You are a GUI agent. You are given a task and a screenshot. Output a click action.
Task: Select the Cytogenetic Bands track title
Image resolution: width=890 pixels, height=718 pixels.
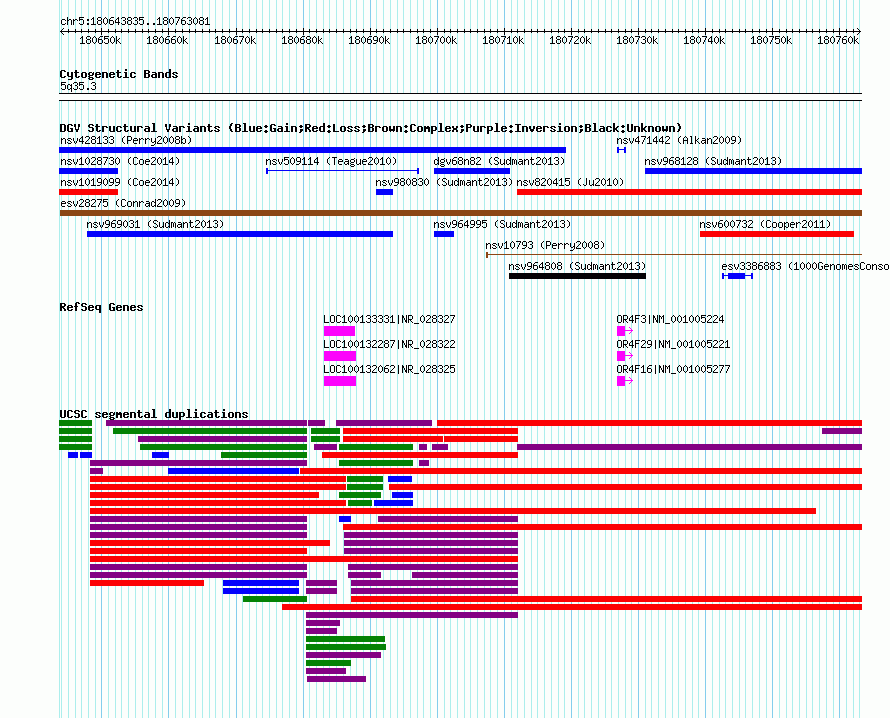click(119, 74)
